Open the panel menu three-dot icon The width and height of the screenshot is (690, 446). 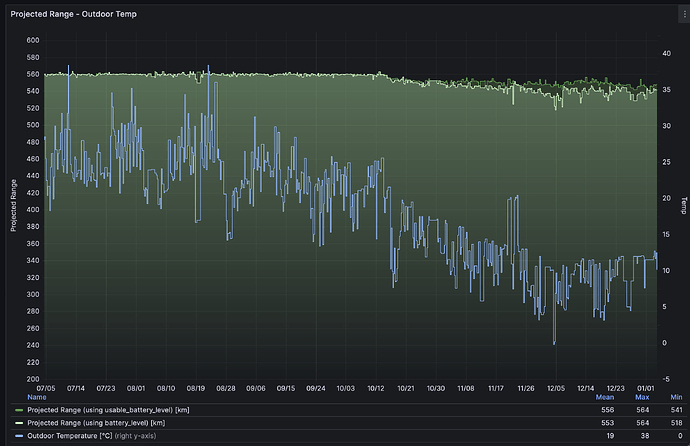[684, 15]
